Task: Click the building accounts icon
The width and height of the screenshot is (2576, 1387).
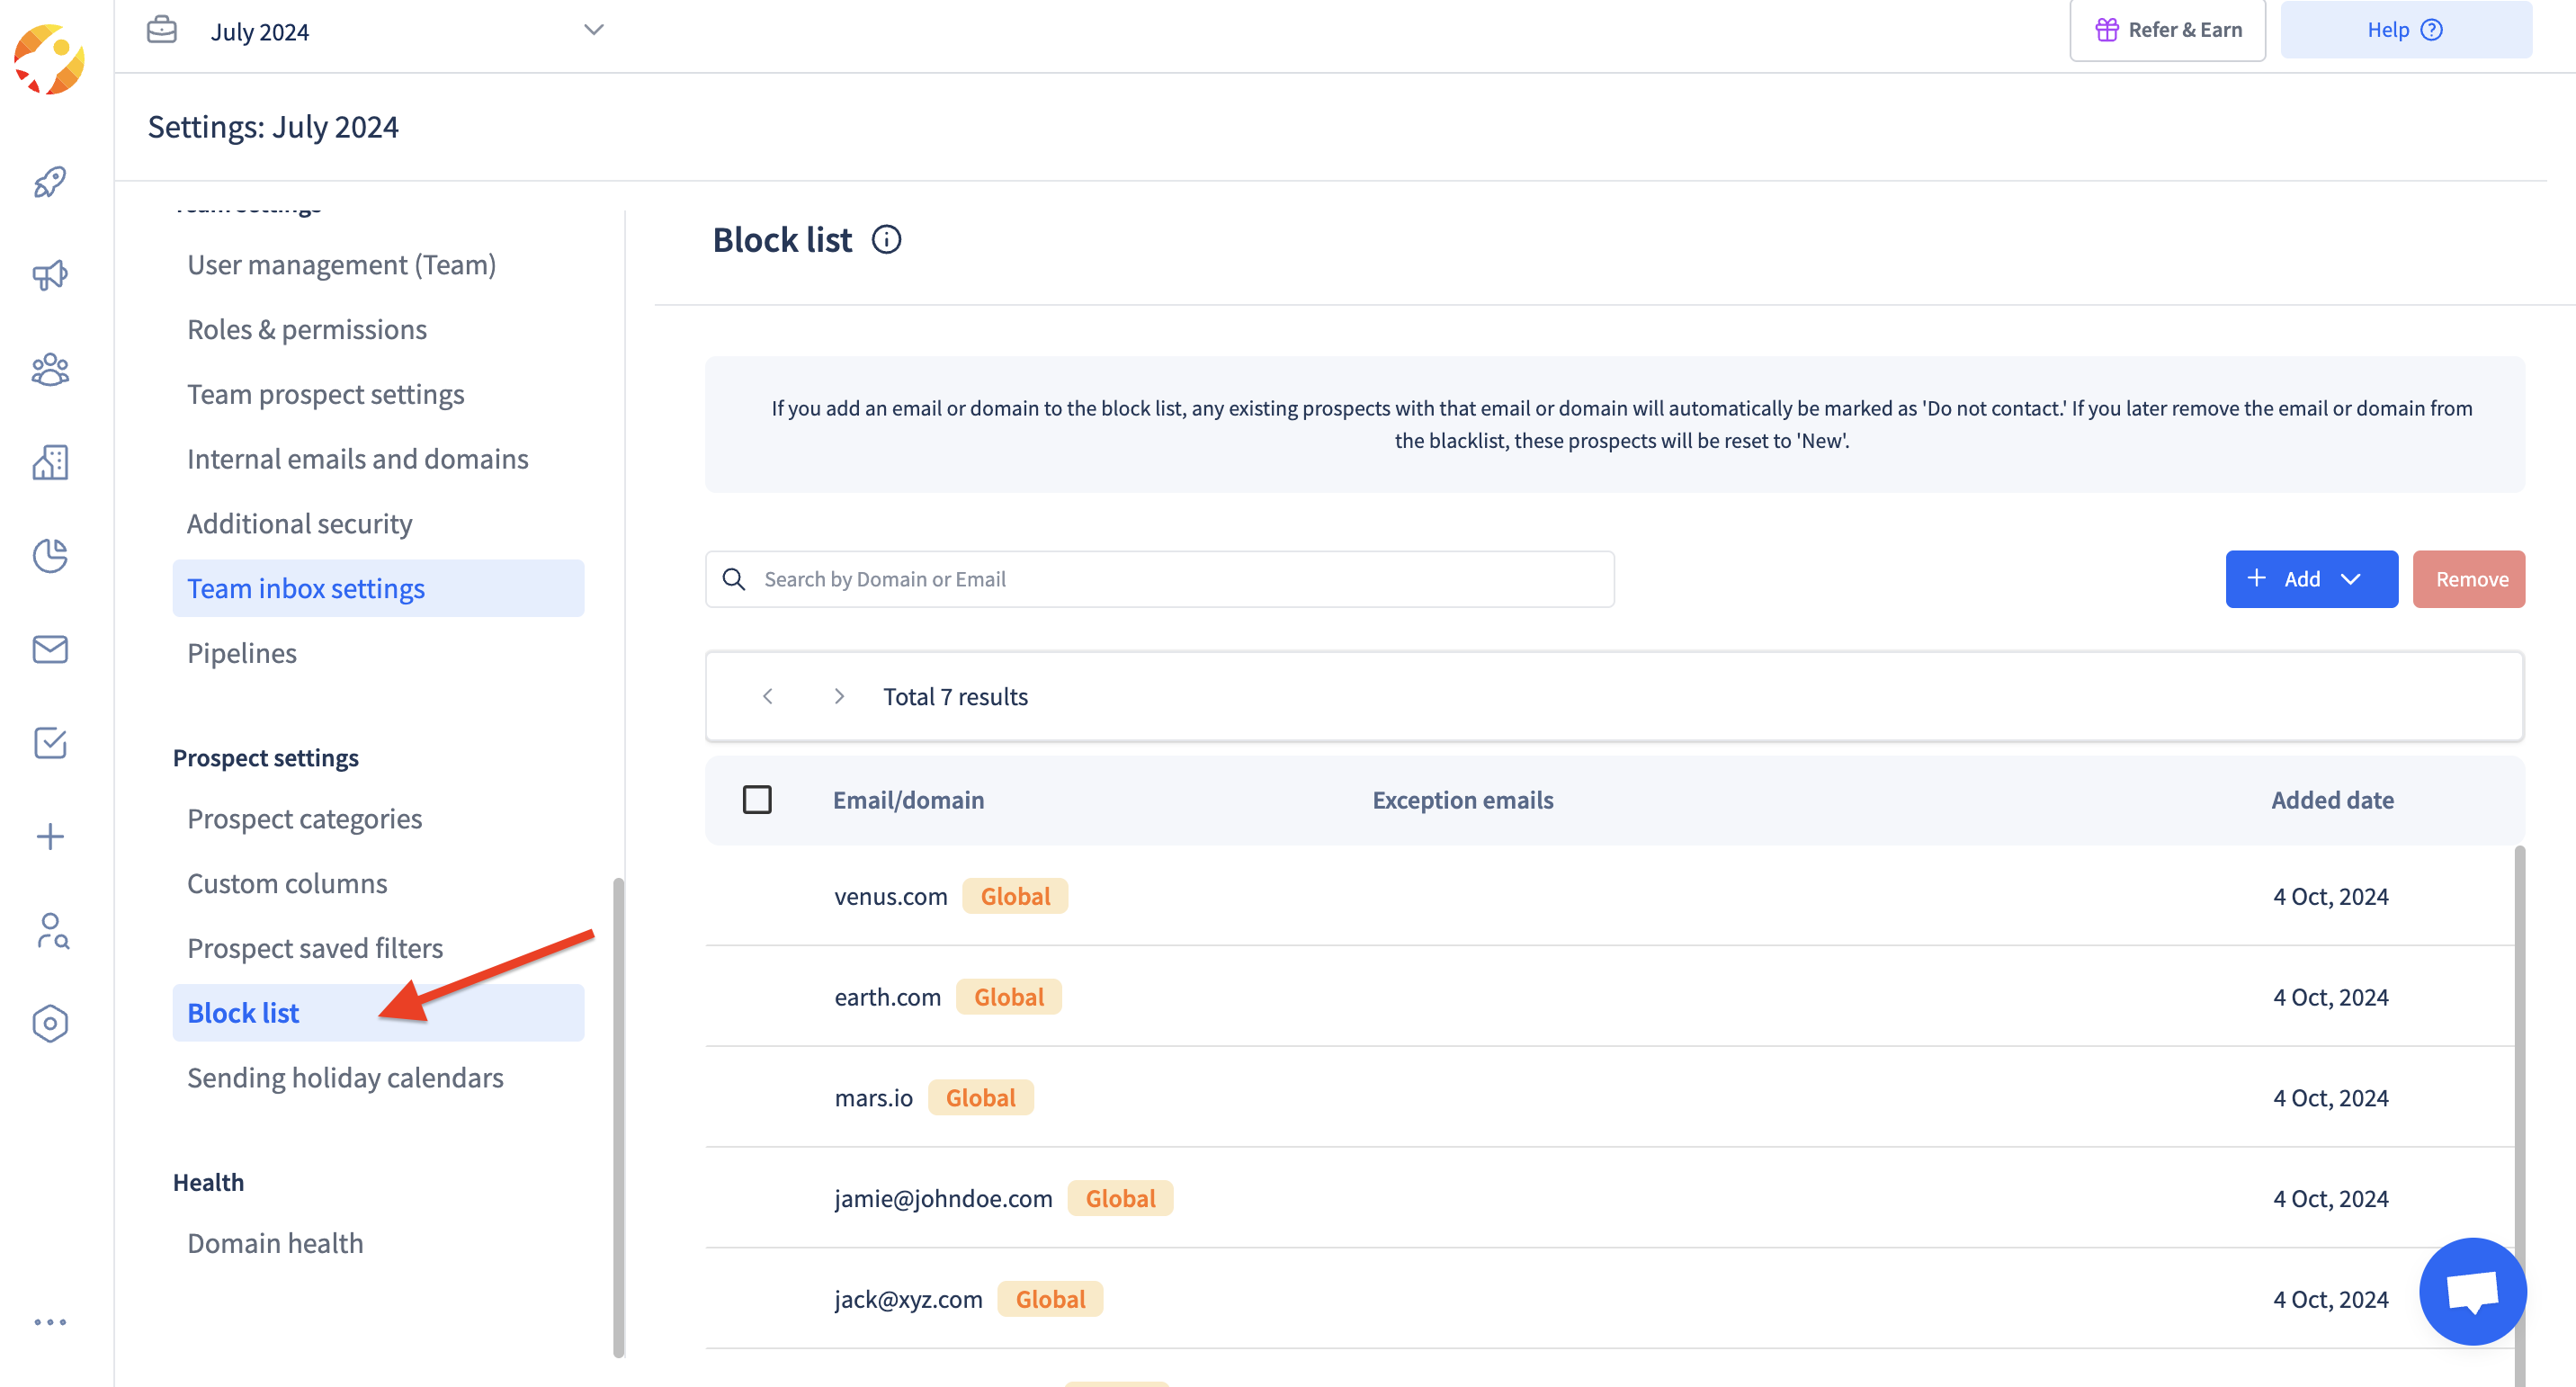Action: pos(50,462)
